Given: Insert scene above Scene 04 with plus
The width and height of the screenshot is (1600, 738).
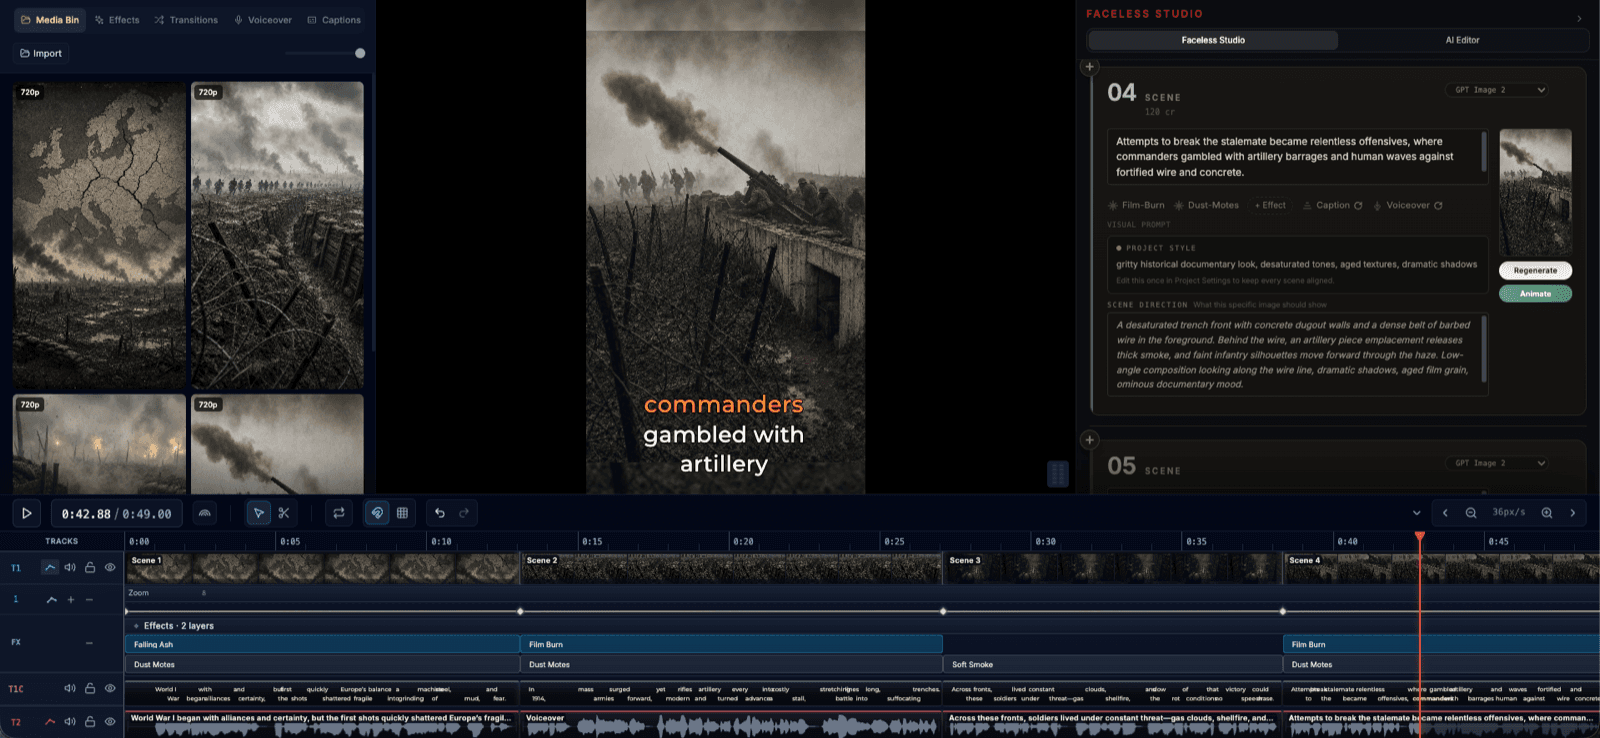Looking at the screenshot, I should click(1090, 67).
